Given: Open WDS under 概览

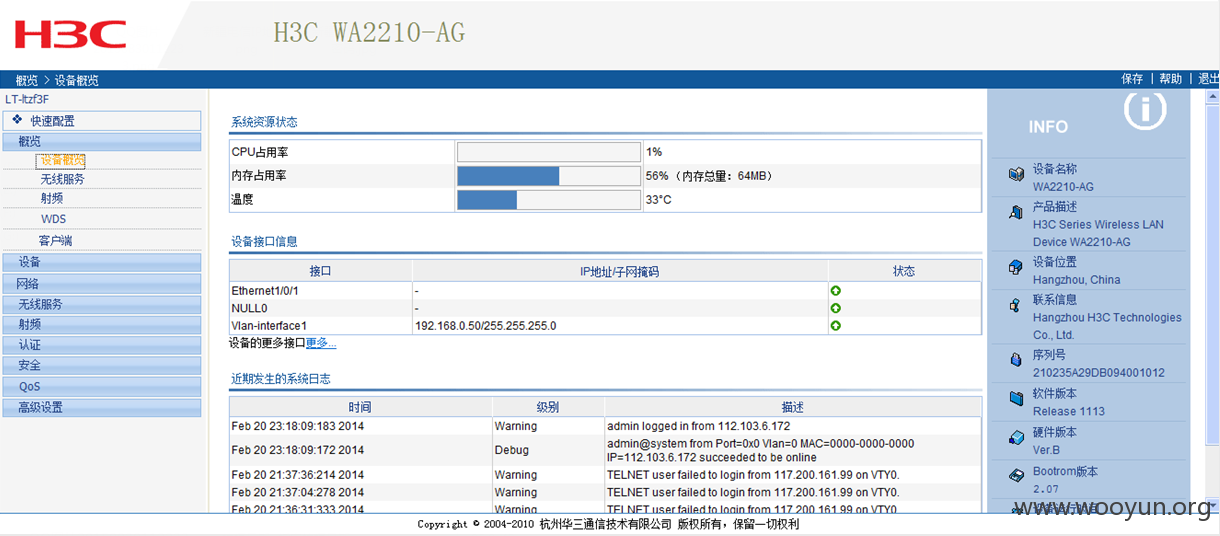Looking at the screenshot, I should click(53, 219).
